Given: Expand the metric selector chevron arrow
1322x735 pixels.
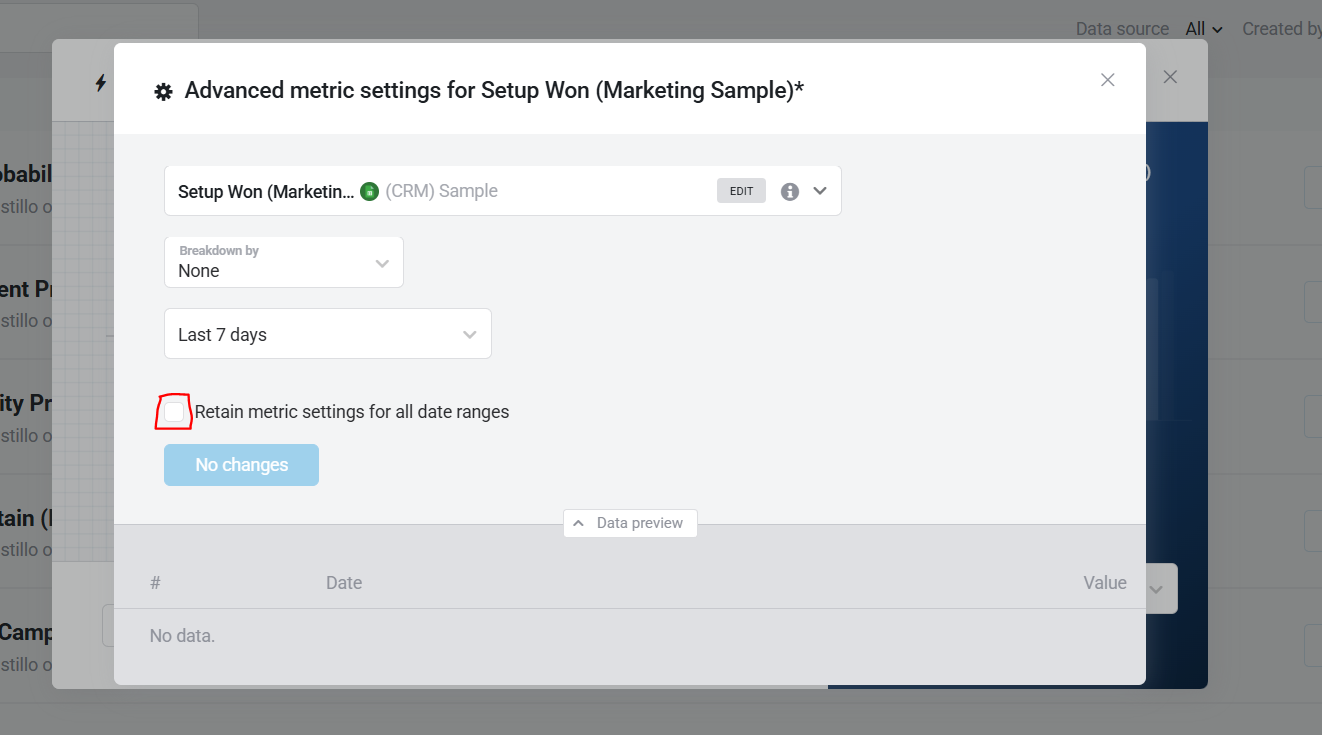Looking at the screenshot, I should (820, 191).
